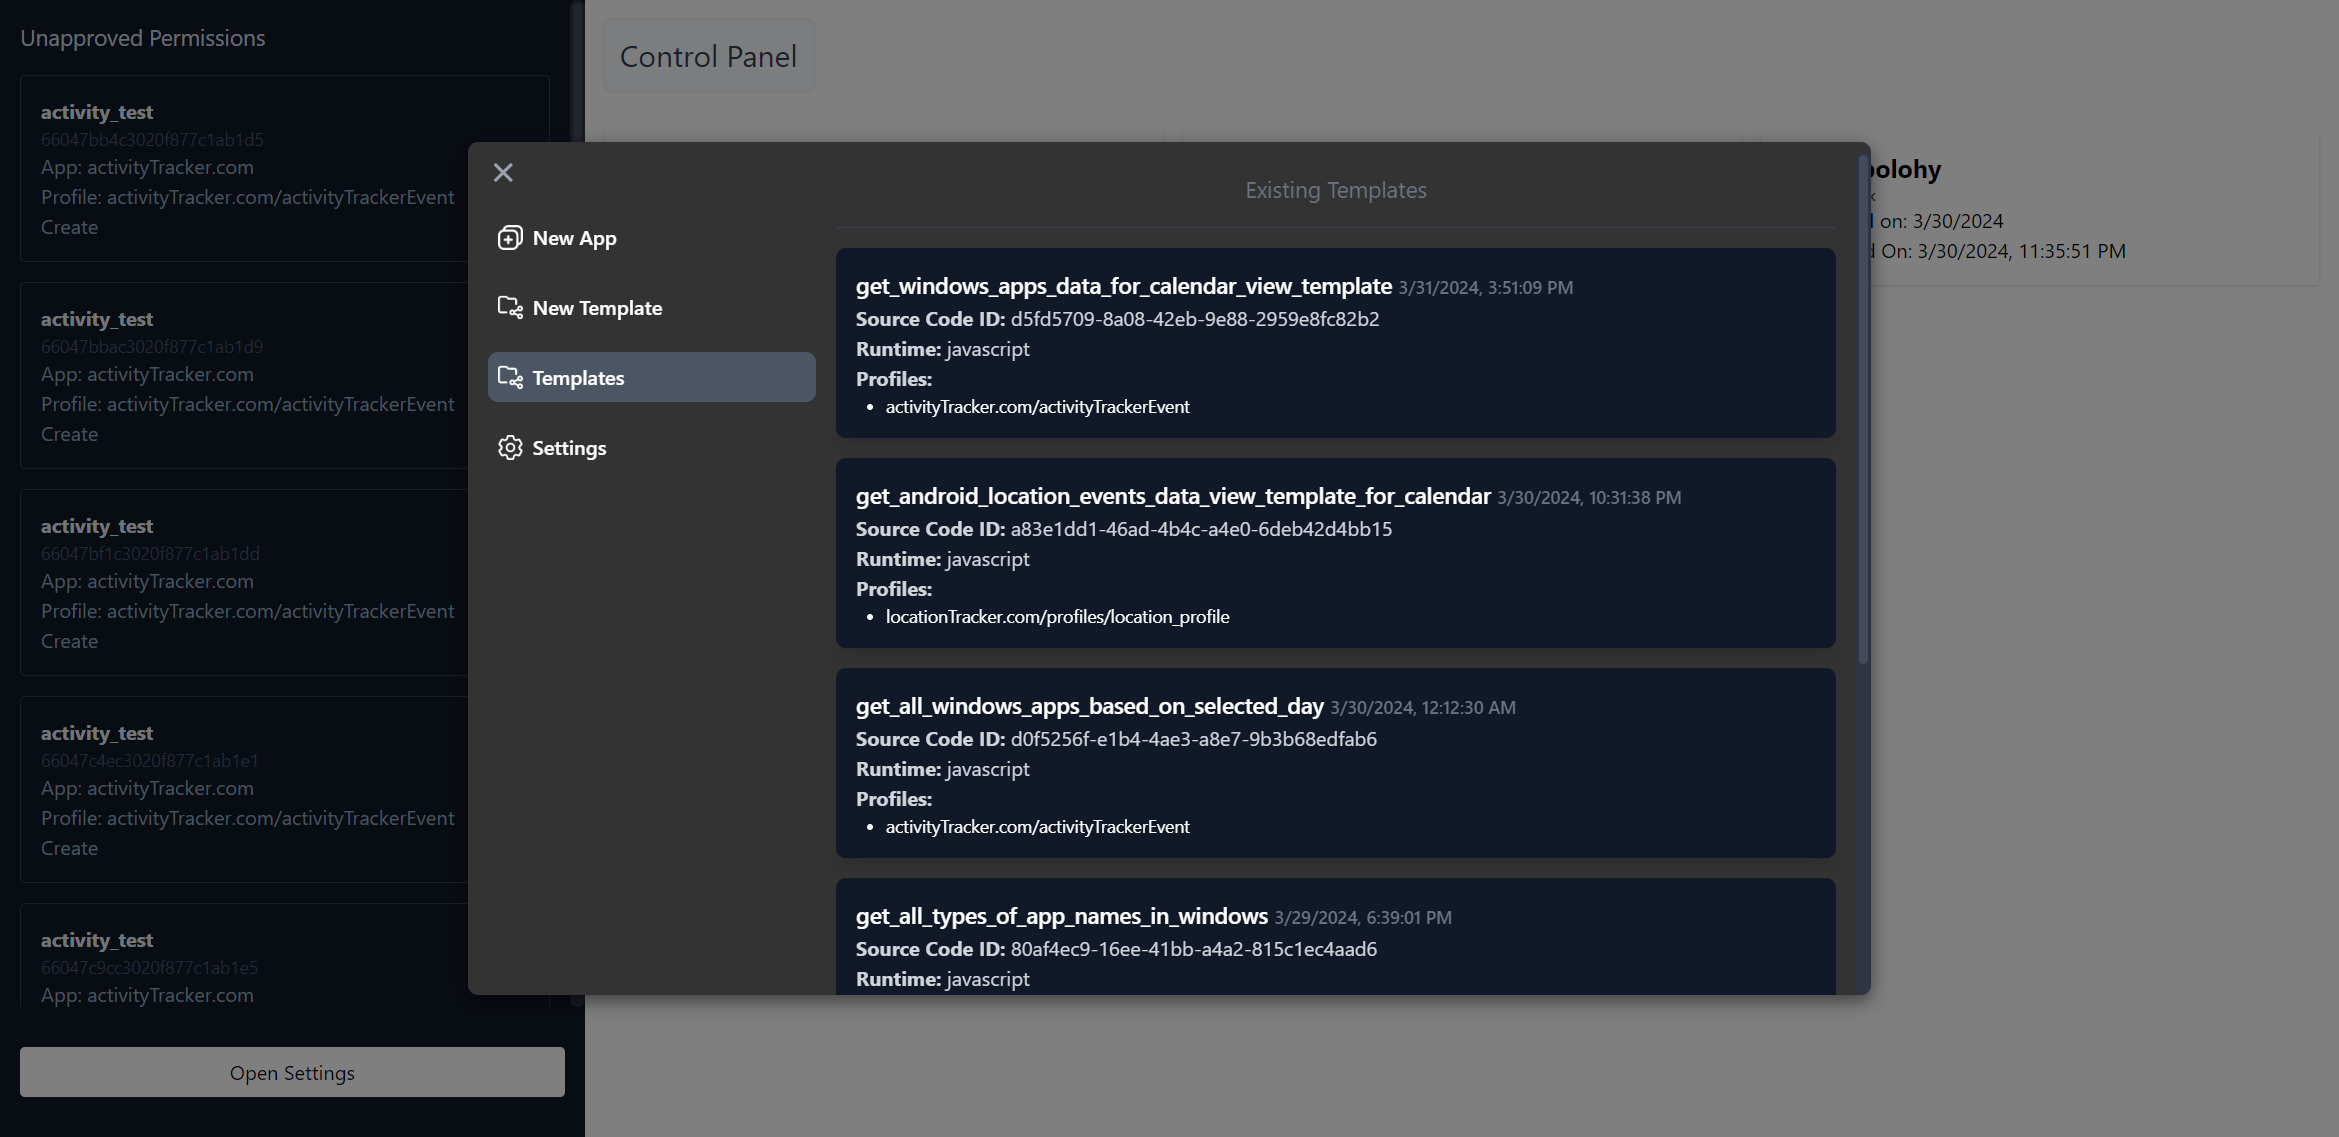Click the Open Settings button
The image size is (2339, 1137).
click(x=292, y=1072)
